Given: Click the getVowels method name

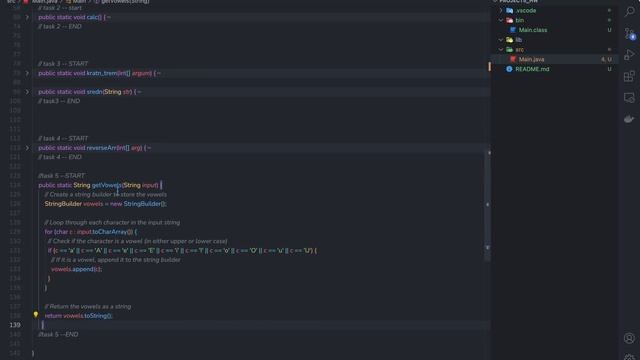Looking at the screenshot, I should (107, 185).
